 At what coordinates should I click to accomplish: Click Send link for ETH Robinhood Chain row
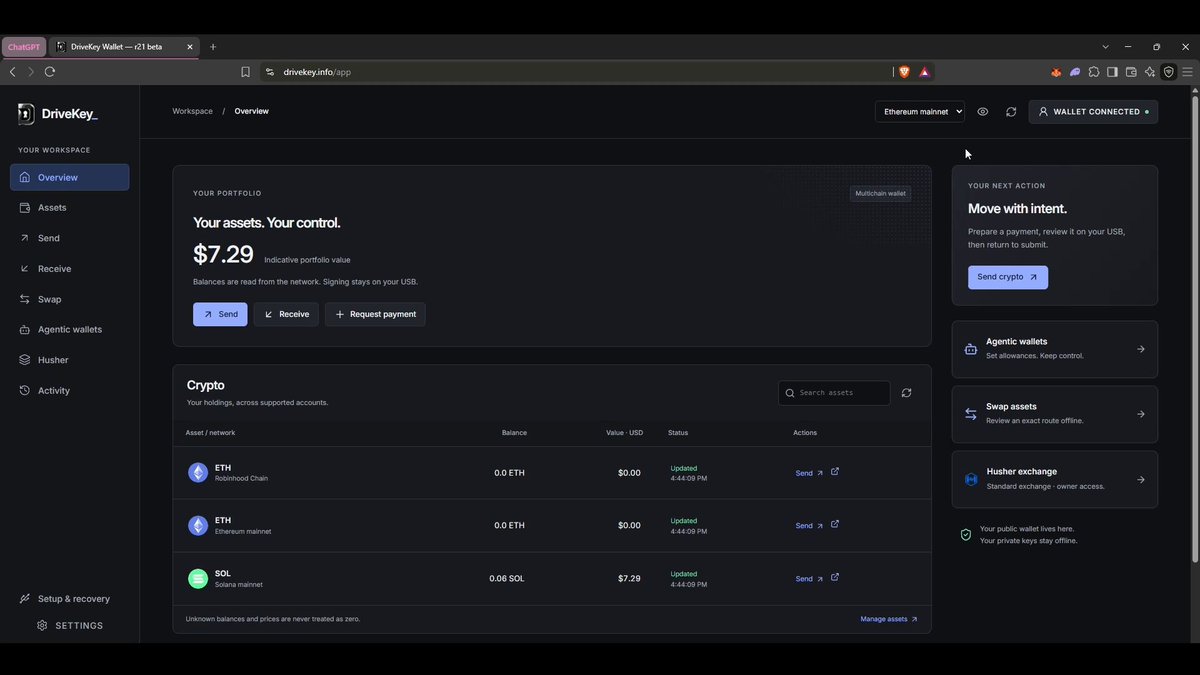pos(809,473)
